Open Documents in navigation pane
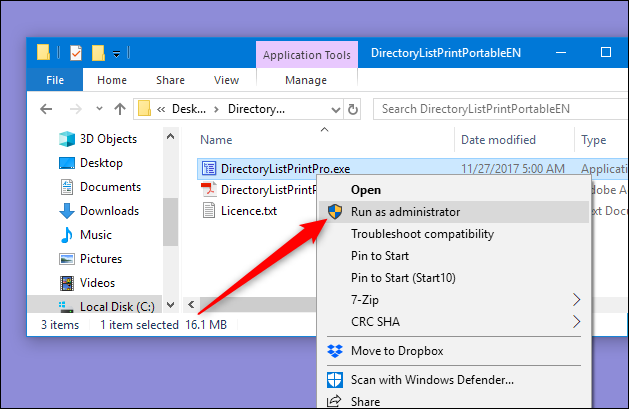Screen dimensions: 629x409 (x=110, y=187)
